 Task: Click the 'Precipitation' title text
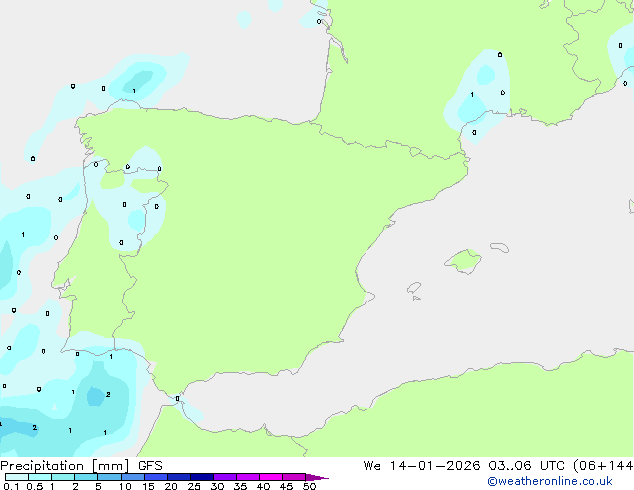42,466
